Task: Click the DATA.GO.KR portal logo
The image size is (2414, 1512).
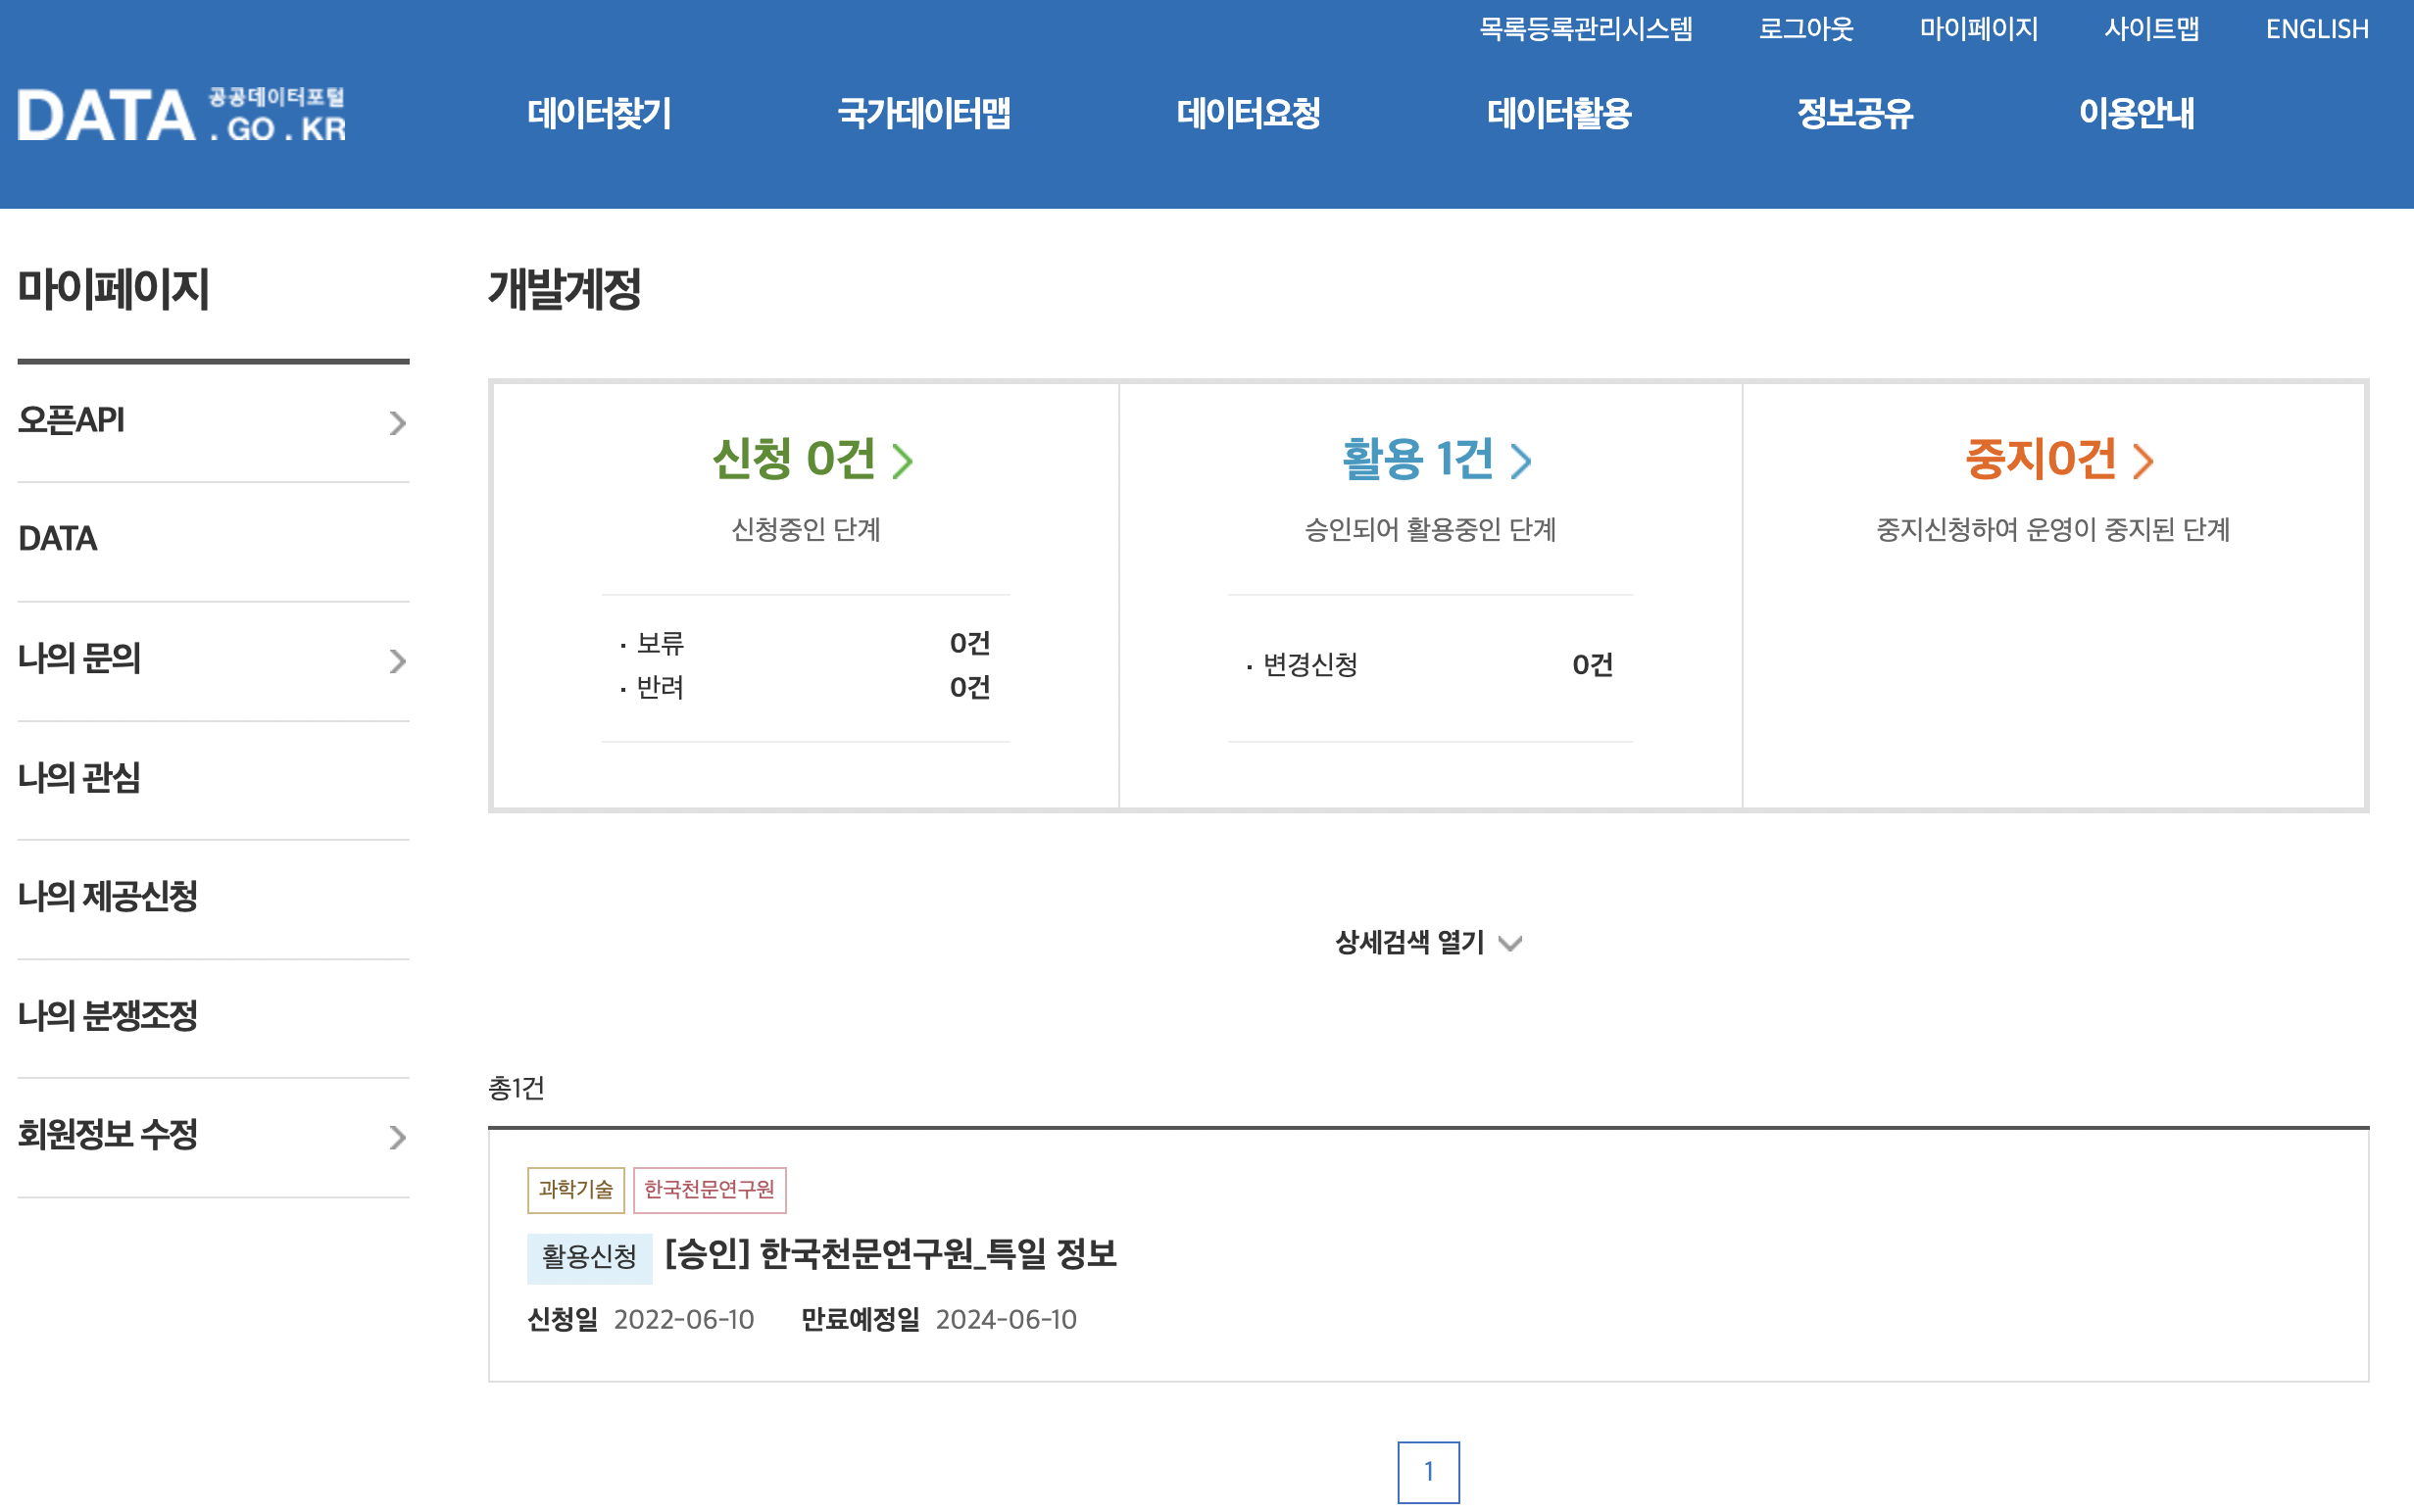Action: click(182, 114)
